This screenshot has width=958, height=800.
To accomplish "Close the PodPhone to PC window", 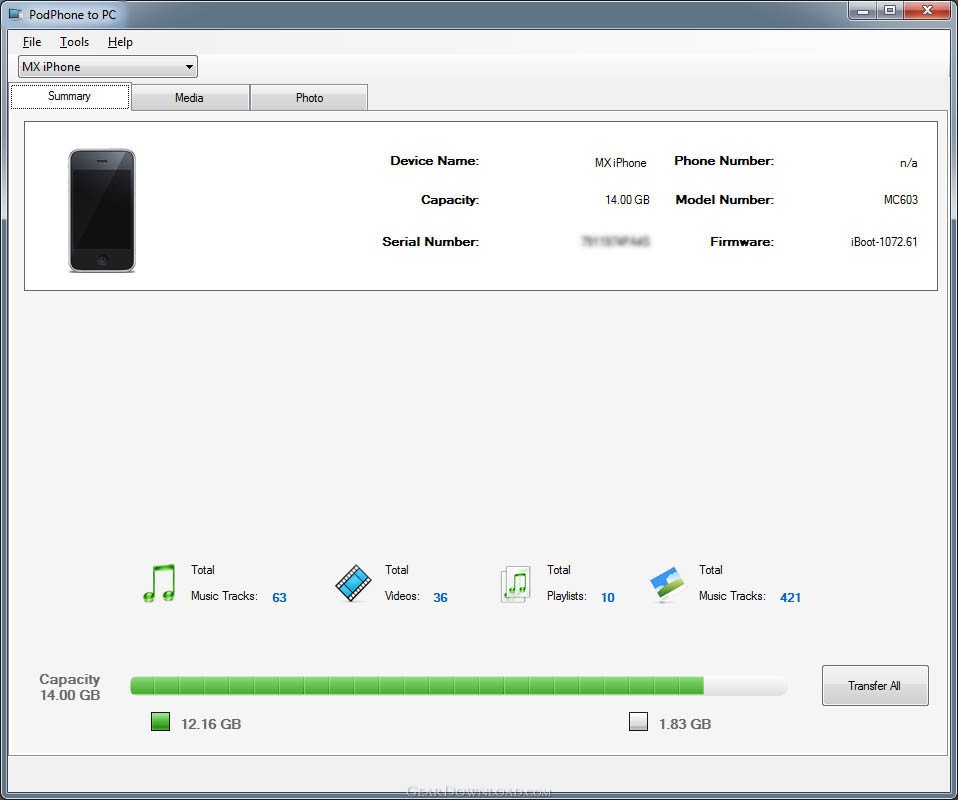I will (927, 10).
